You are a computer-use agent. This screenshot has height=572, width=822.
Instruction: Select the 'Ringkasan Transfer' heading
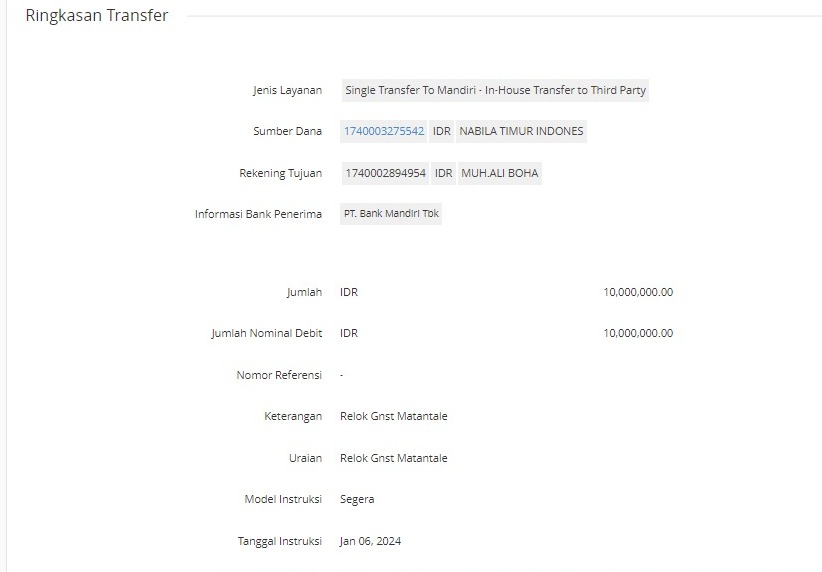tap(97, 15)
